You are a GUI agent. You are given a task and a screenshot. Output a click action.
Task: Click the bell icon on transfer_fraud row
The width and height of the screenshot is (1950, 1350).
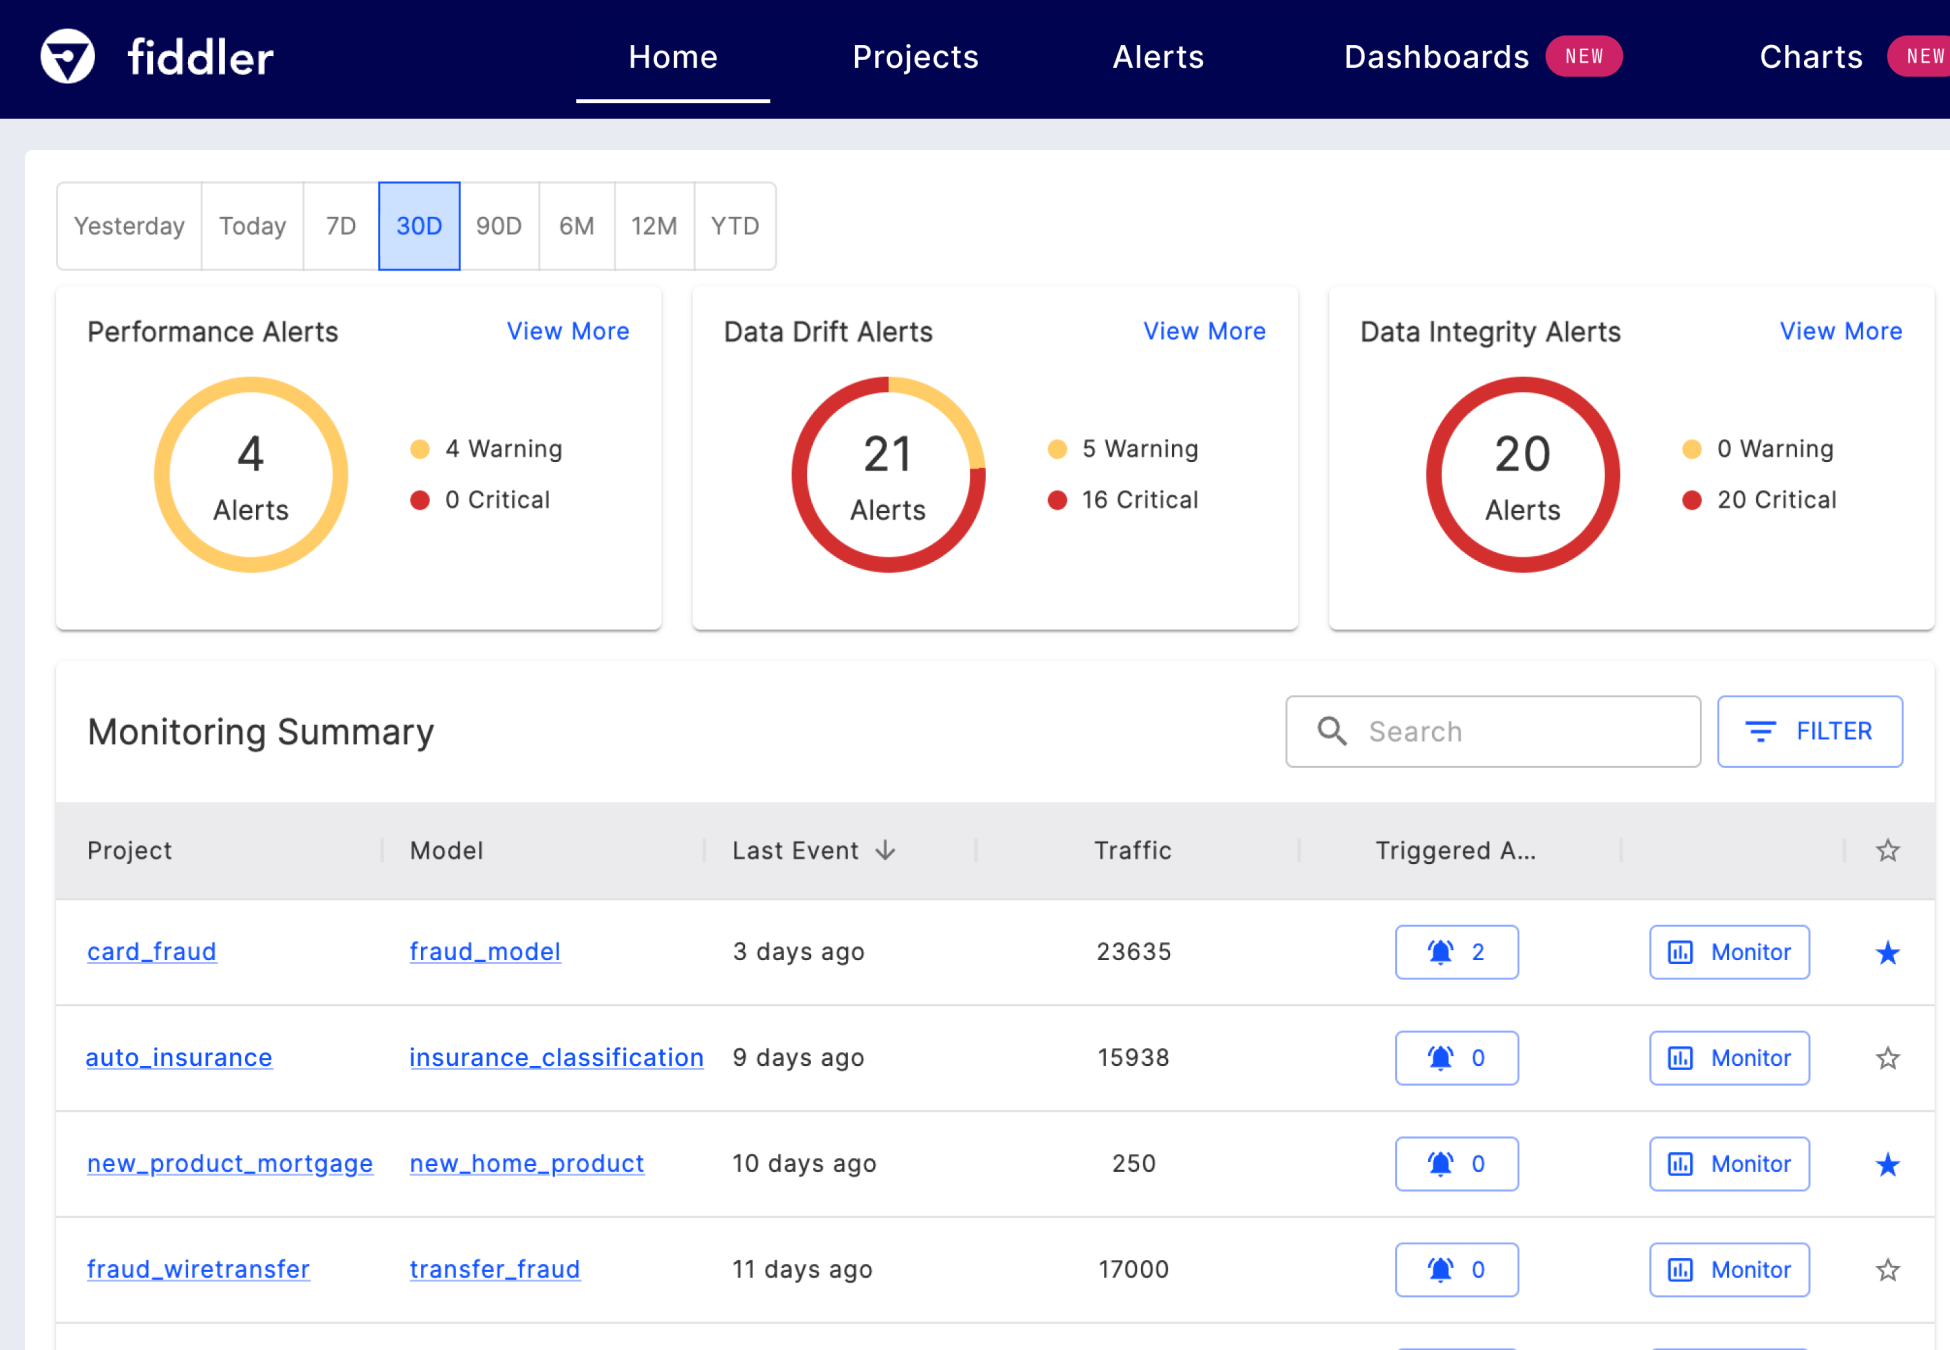click(1441, 1269)
